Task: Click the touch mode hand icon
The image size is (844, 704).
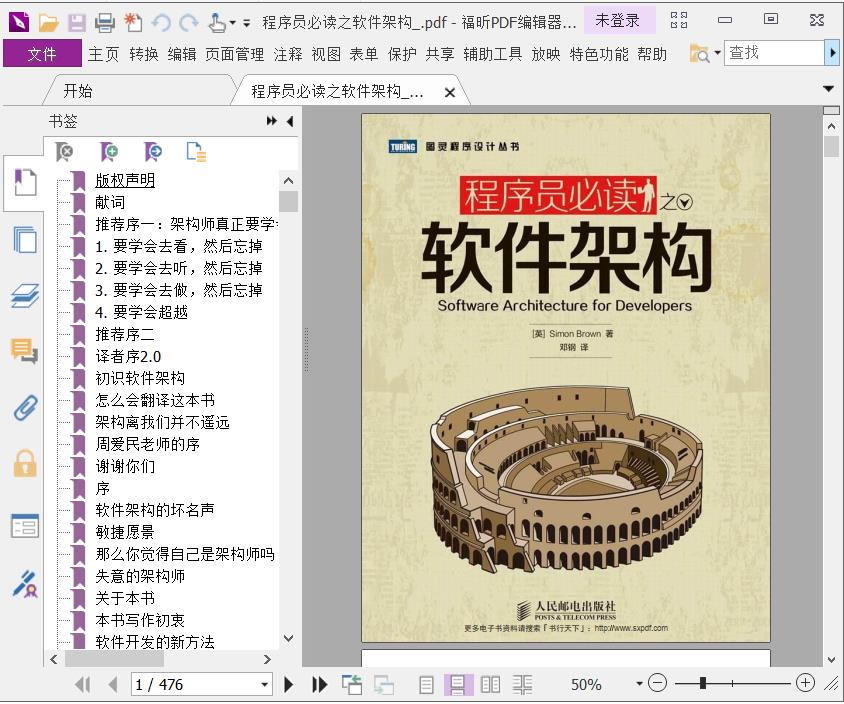Action: pyautogui.click(x=216, y=23)
